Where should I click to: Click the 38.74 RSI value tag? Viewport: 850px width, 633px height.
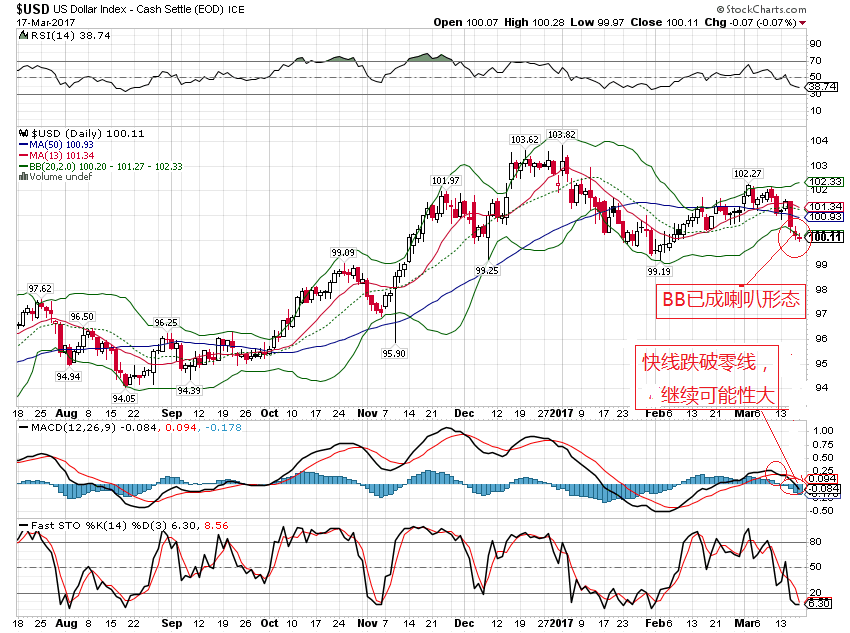pos(822,87)
